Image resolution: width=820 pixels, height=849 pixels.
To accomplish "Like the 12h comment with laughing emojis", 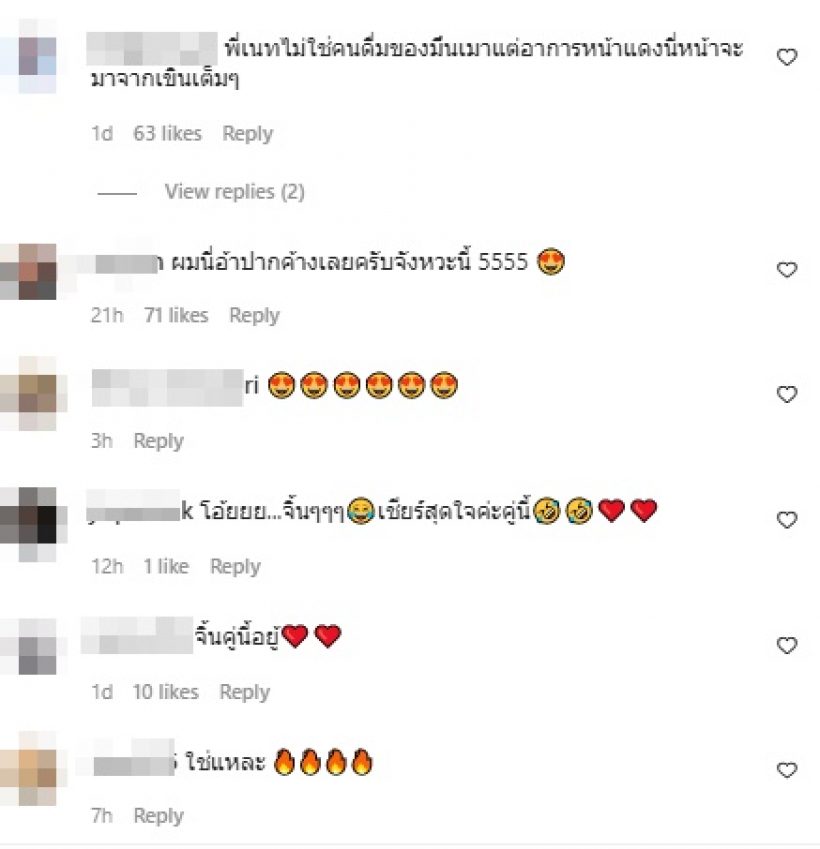I will 786,519.
